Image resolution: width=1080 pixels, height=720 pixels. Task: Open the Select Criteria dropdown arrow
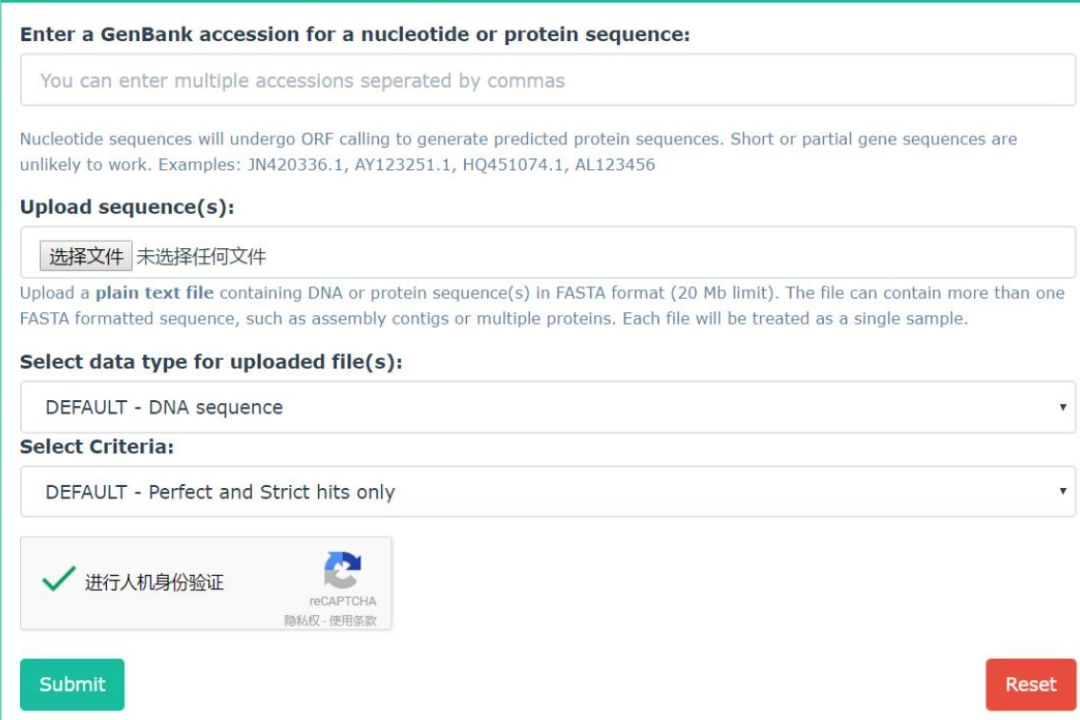click(1062, 492)
